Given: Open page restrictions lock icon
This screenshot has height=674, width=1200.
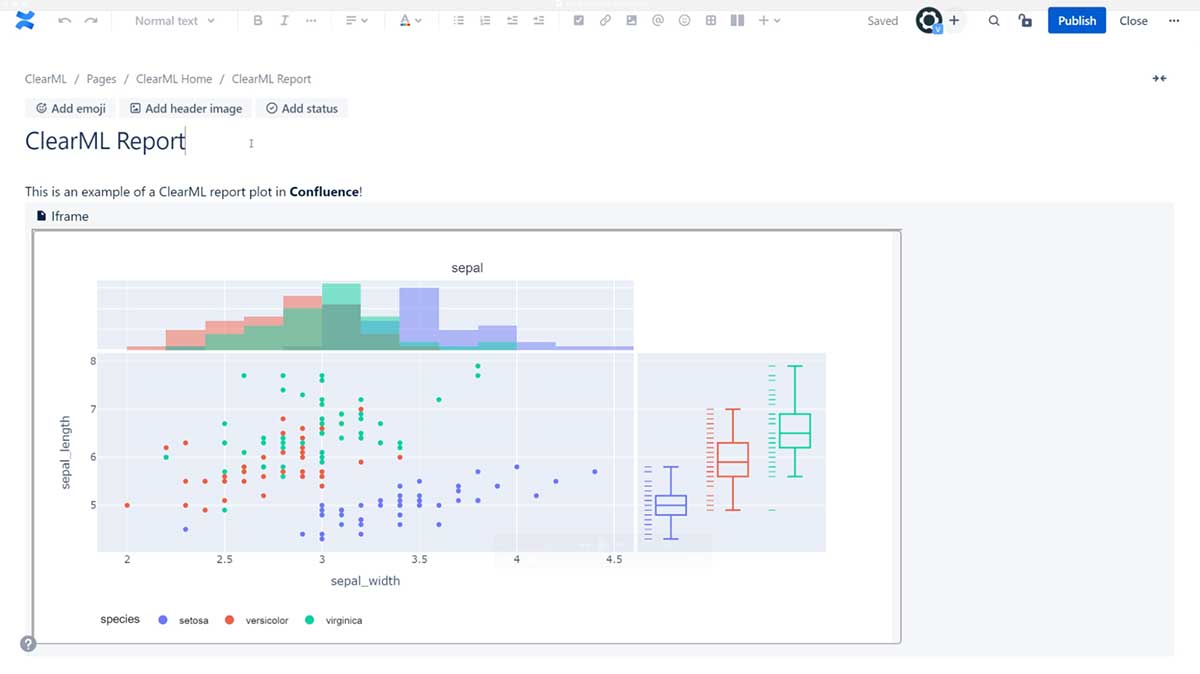Looking at the screenshot, I should tap(1024, 20).
